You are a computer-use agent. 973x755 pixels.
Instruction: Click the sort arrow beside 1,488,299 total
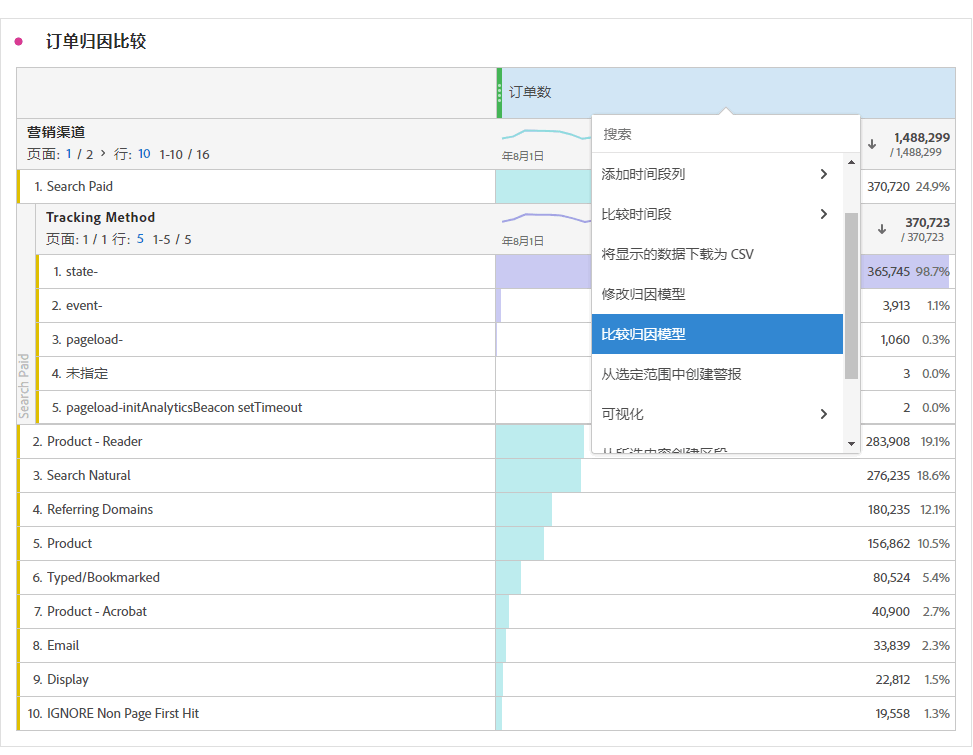[872, 144]
